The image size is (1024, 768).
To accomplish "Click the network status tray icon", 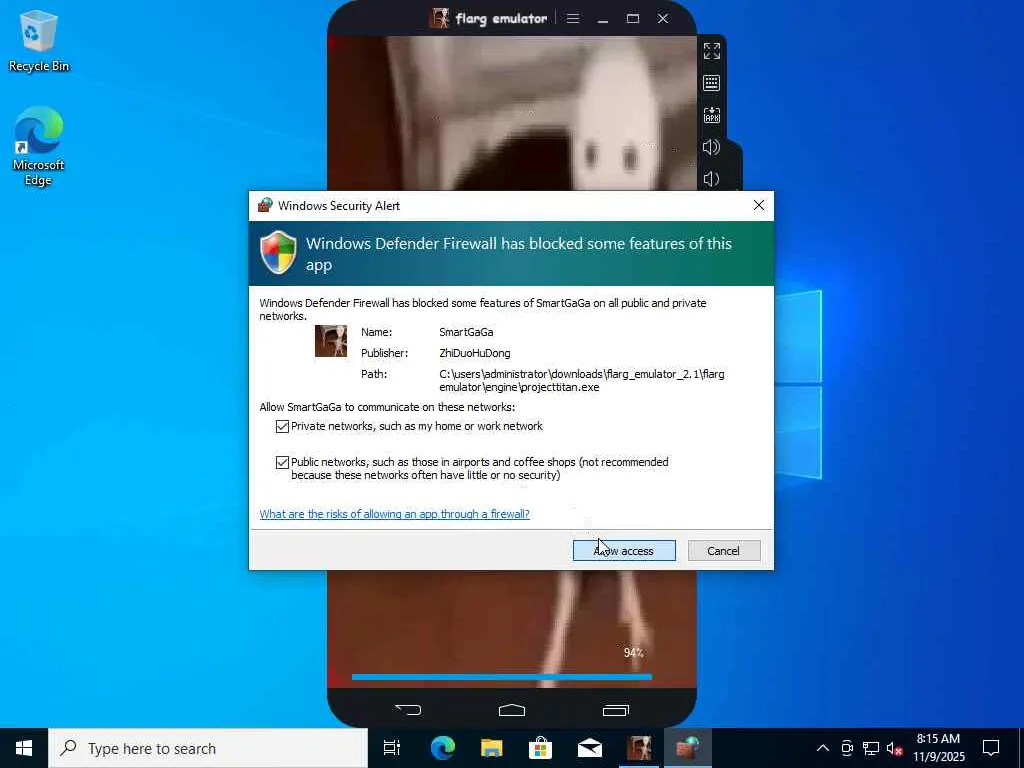I will pyautogui.click(x=871, y=748).
